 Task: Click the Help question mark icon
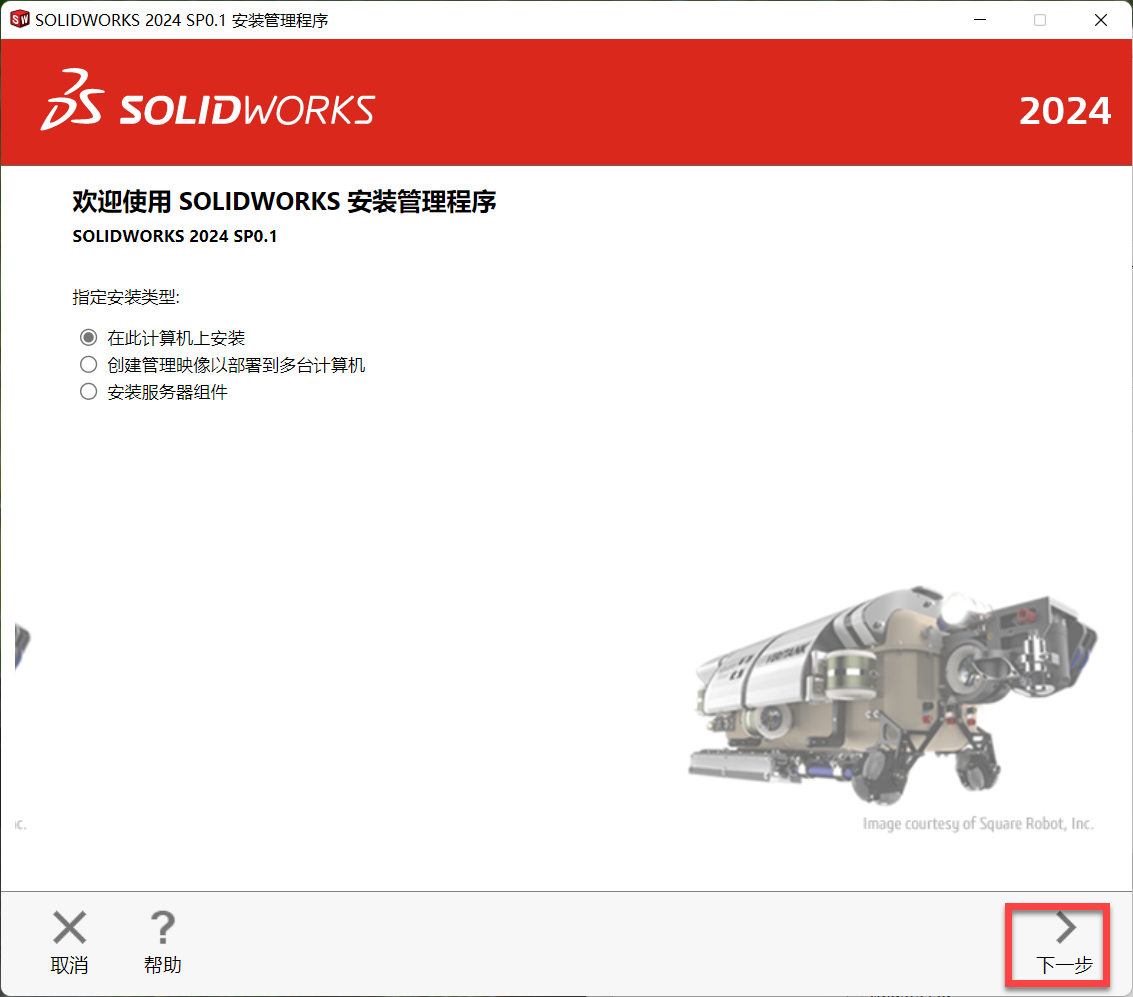[162, 928]
